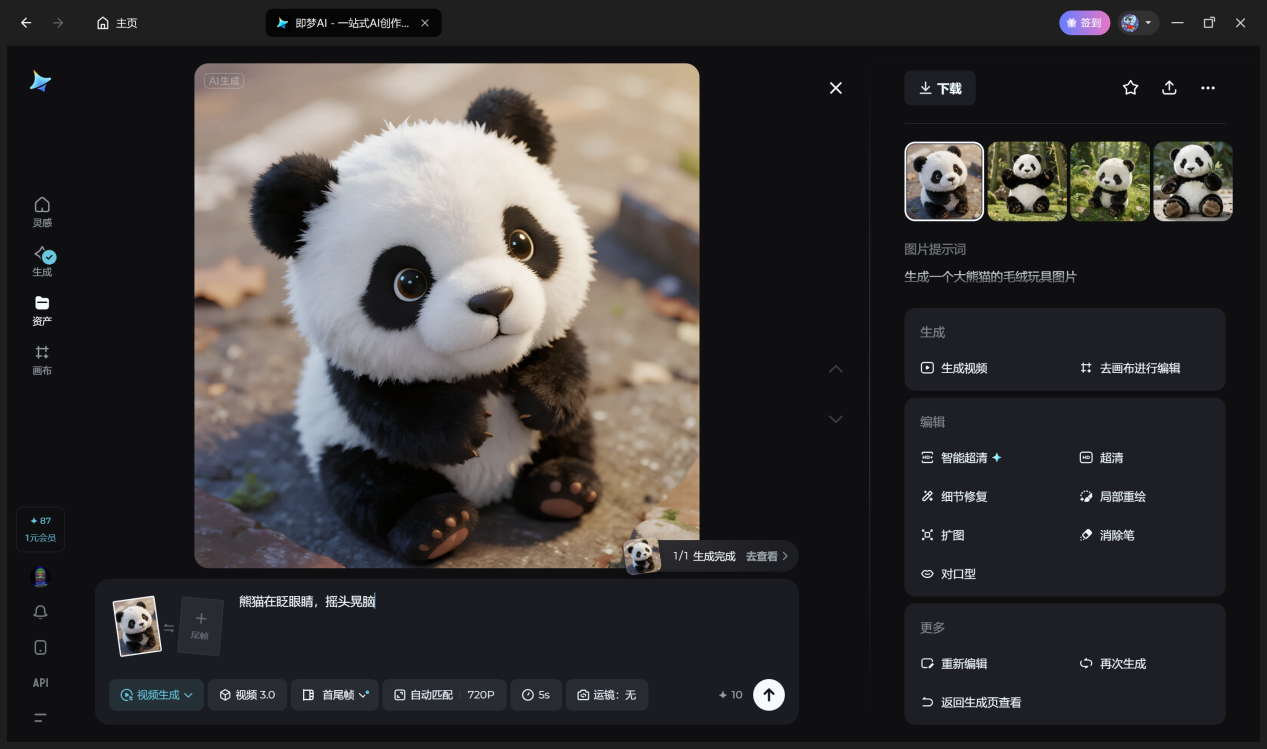This screenshot has width=1267, height=749.
Task: Set video duration via 5s option
Action: 536,695
